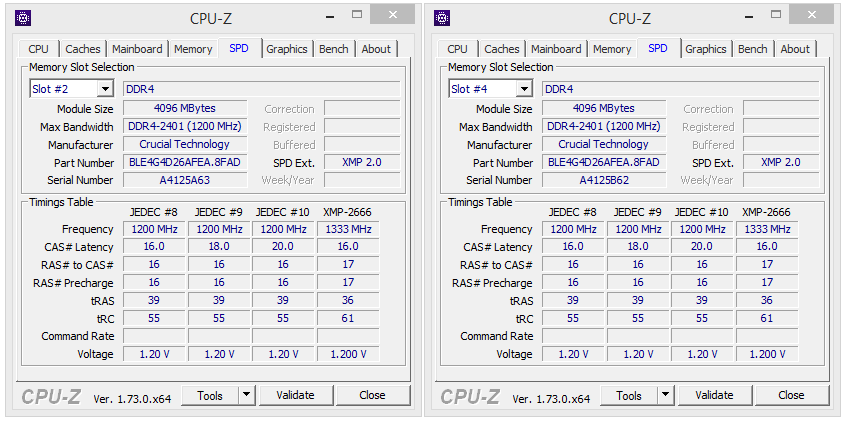Viewport: 846px width, 422px height.
Task: Click JEDEC #8 Command Rate field in left window
Action: (154, 336)
